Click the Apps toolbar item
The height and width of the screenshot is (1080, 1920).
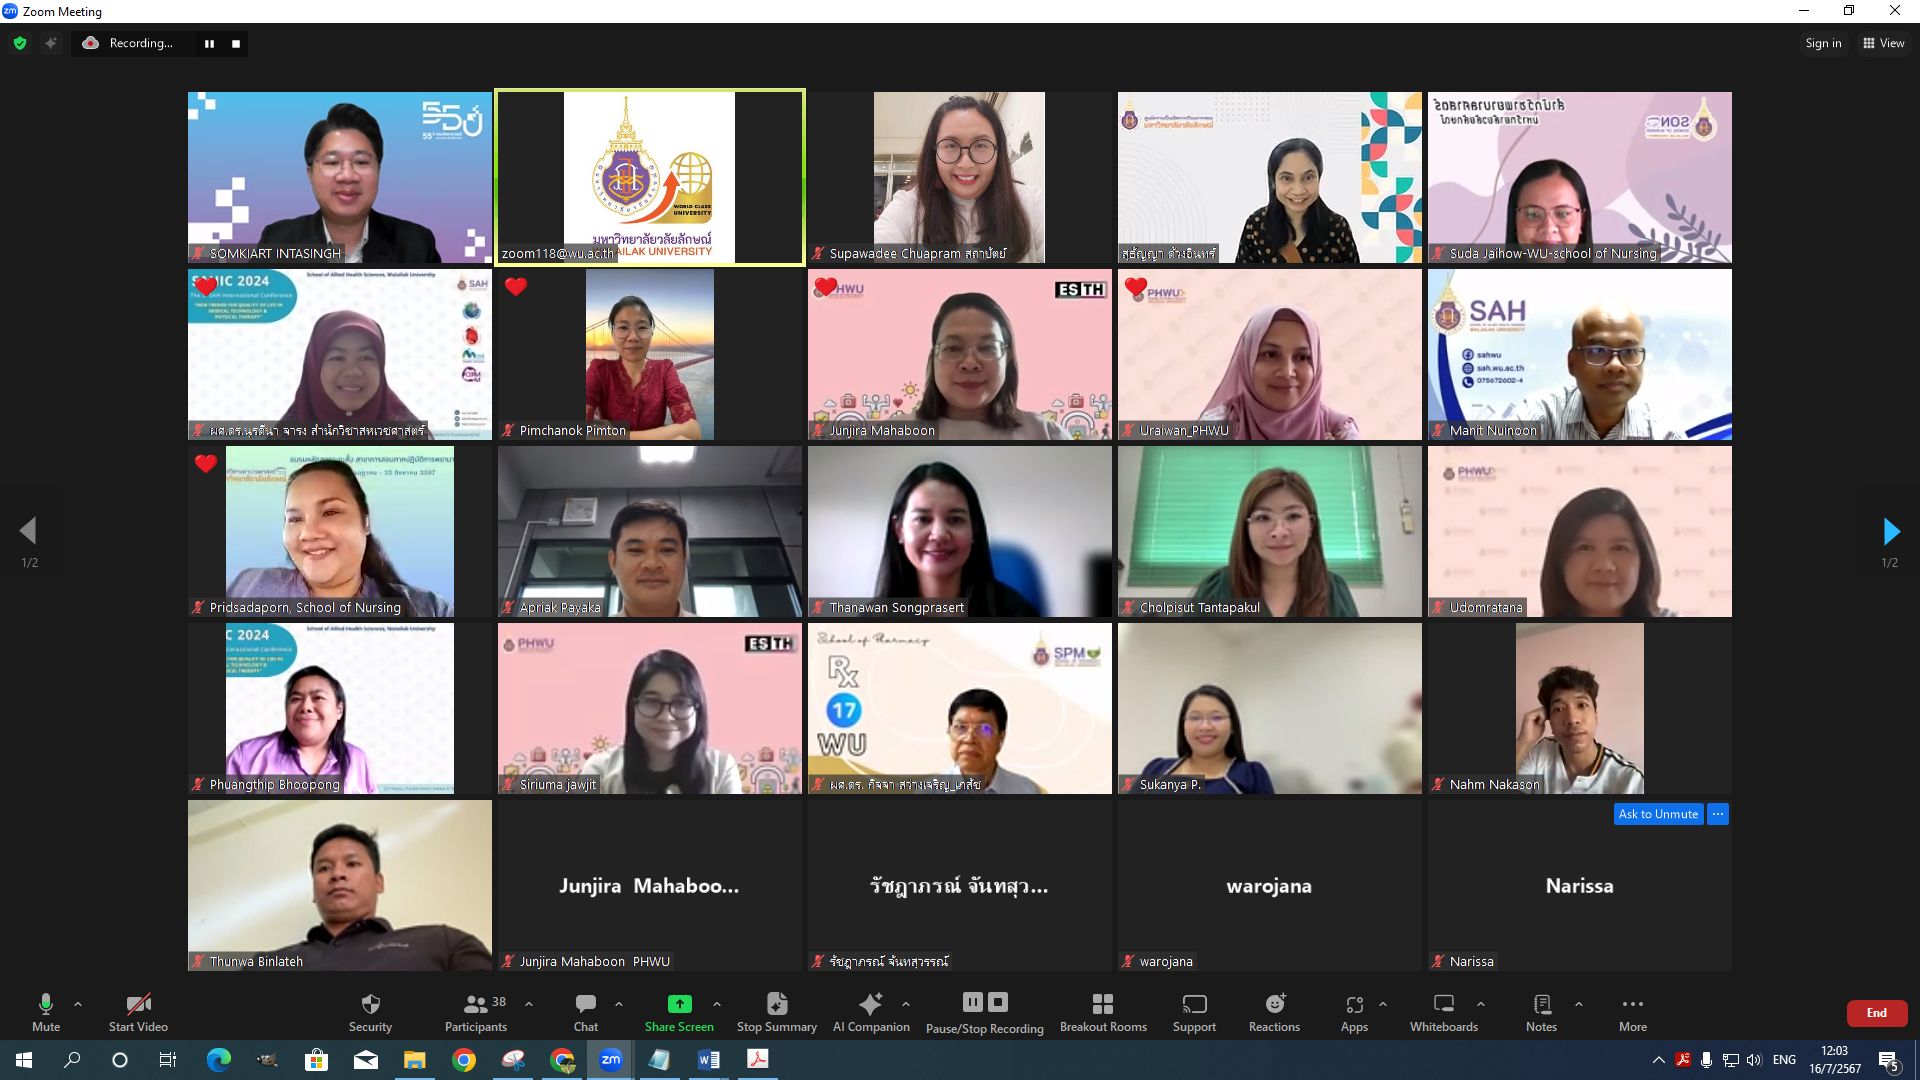click(1354, 1004)
